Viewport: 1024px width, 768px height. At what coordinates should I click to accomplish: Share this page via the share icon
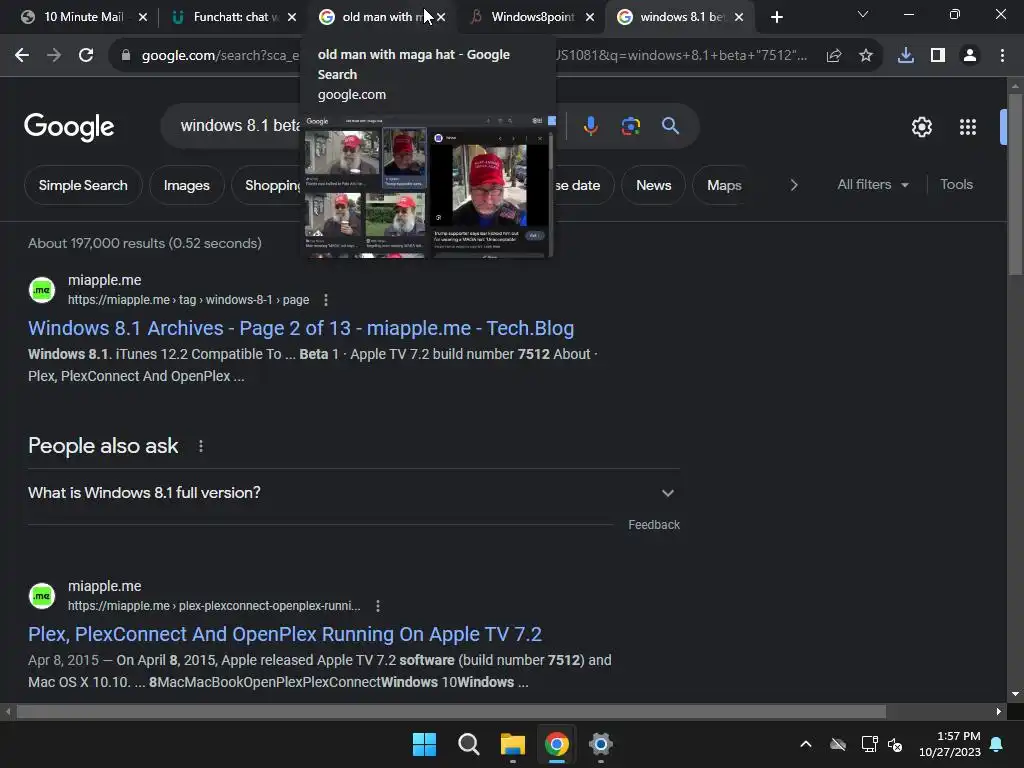click(x=834, y=56)
